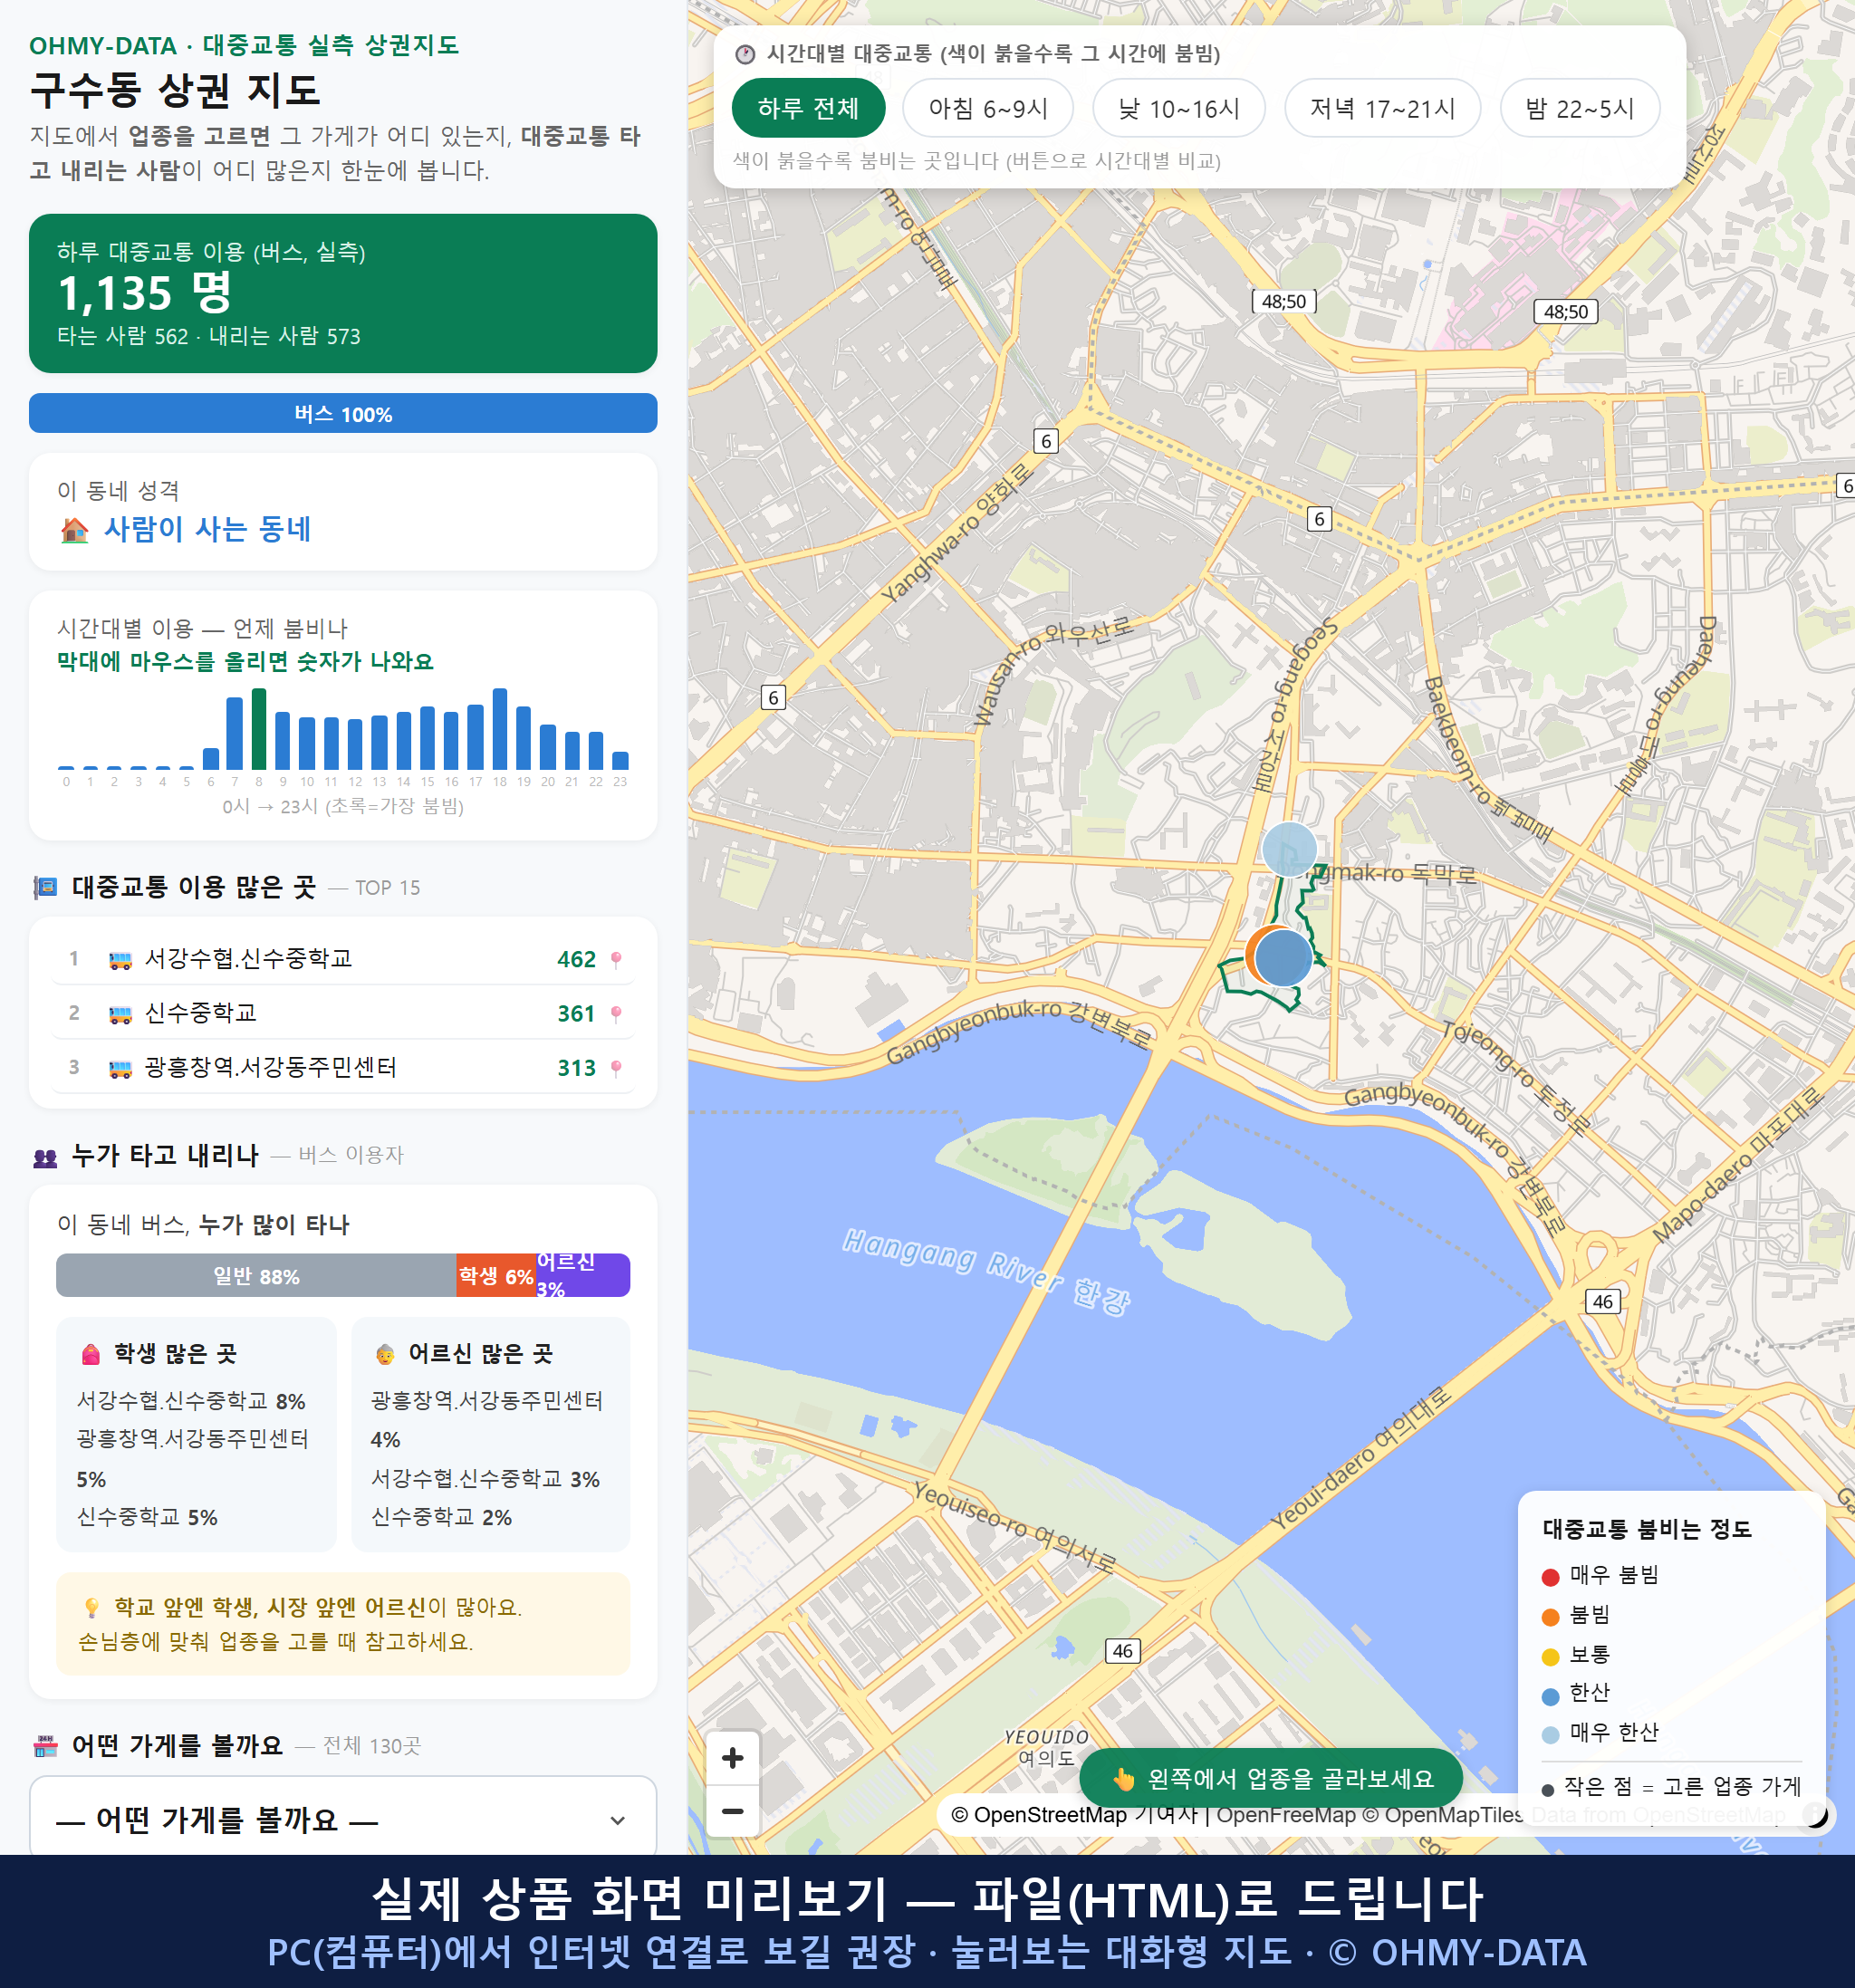Switch to 낮 10~16시 time filter
The image size is (1855, 1988).
click(1179, 108)
